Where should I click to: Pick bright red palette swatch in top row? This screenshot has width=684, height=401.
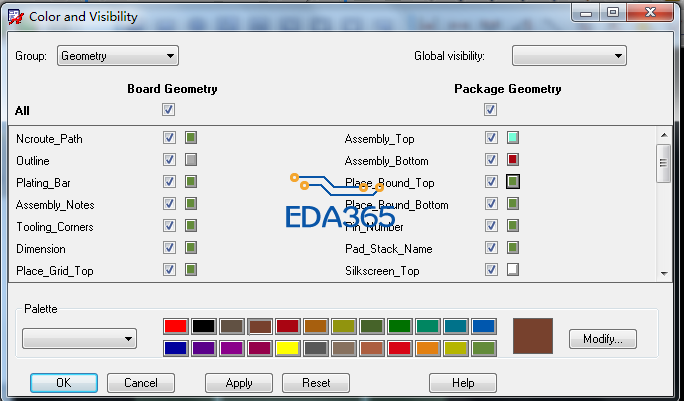pos(176,326)
